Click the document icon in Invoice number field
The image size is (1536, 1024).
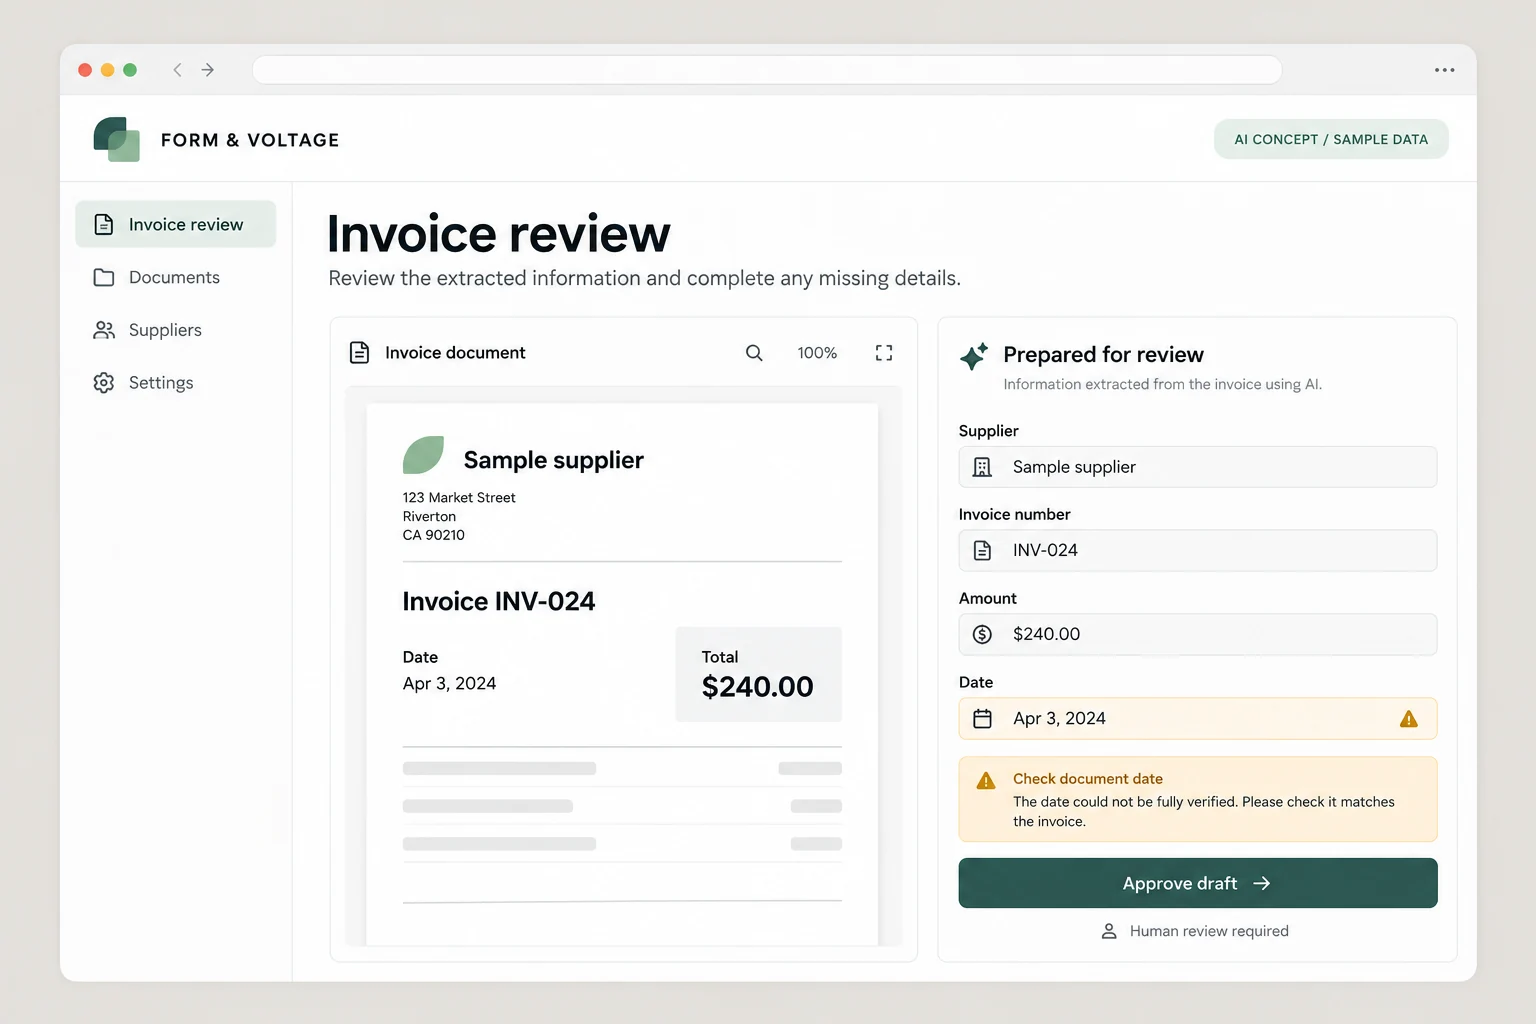(982, 550)
